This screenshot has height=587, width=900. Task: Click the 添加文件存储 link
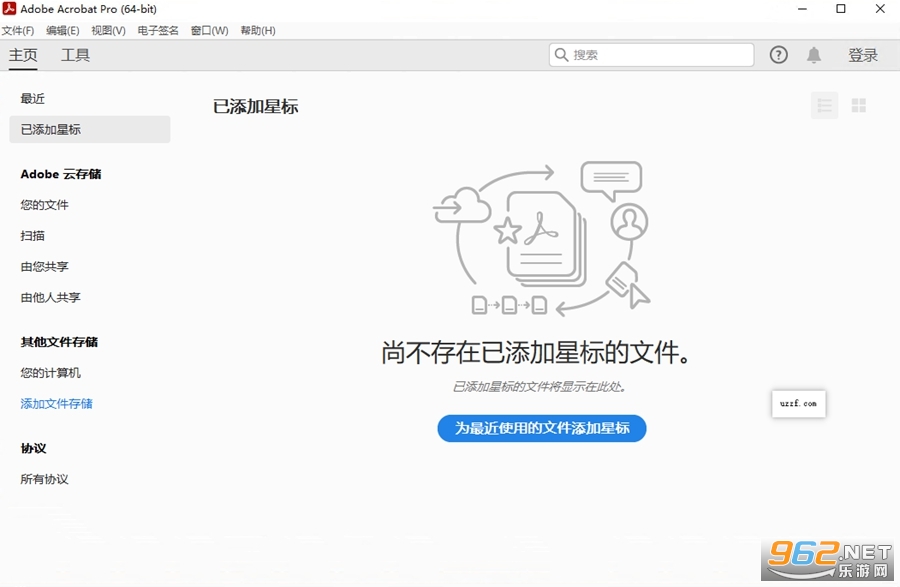[56, 404]
